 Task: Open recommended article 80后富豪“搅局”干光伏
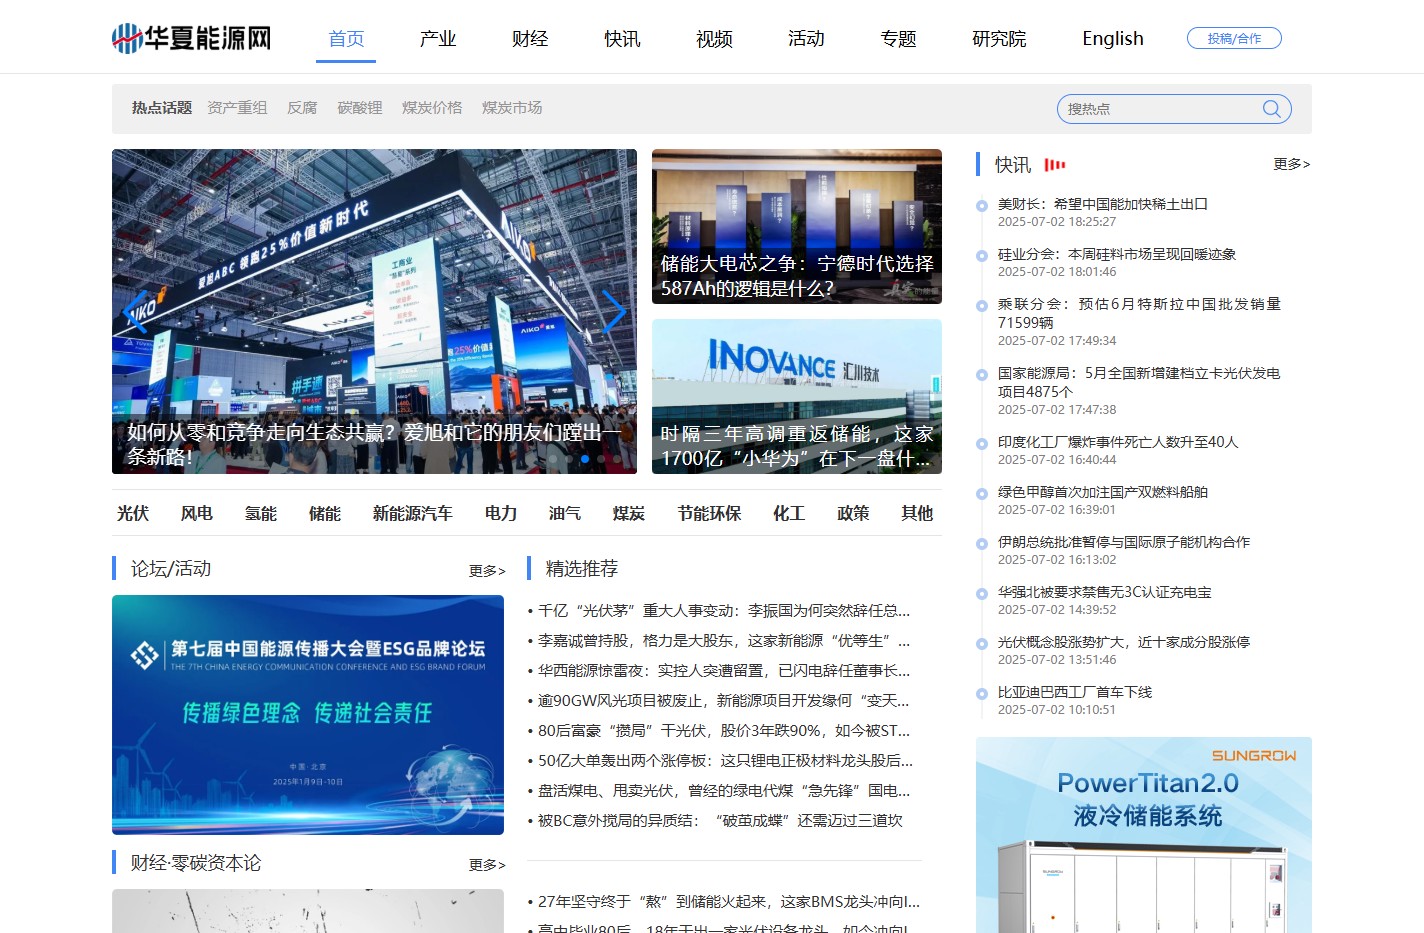point(724,730)
